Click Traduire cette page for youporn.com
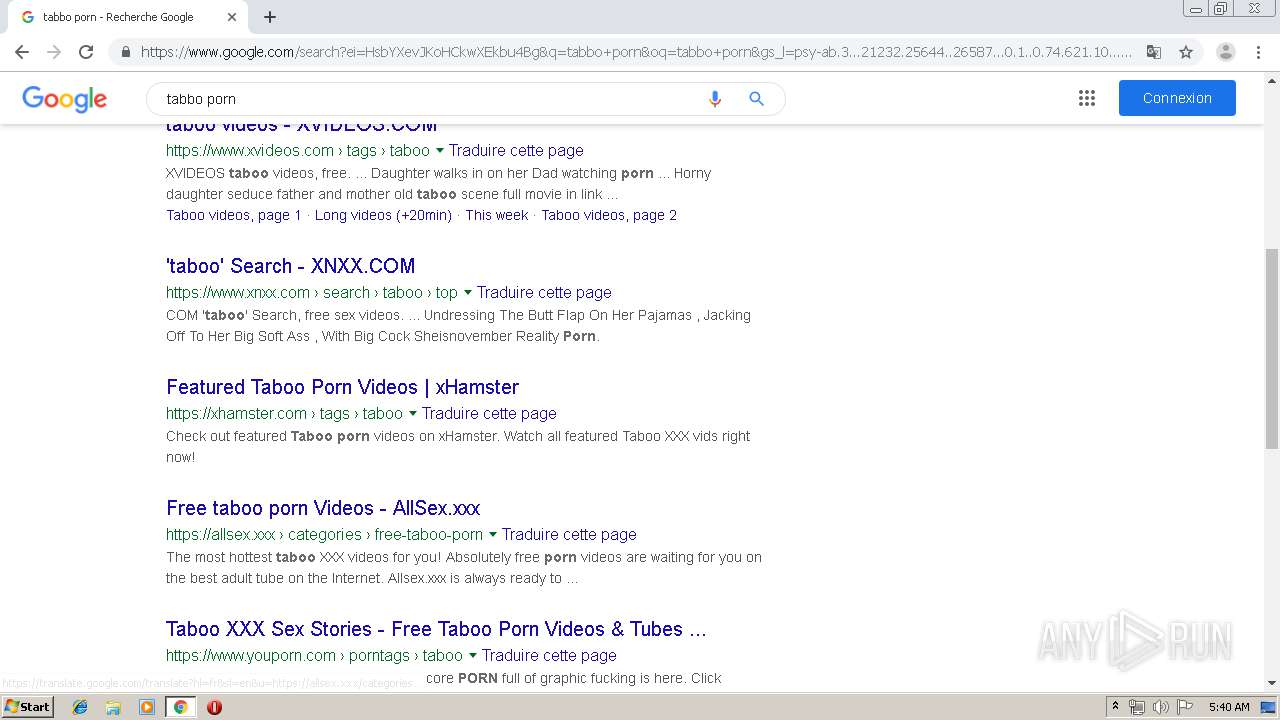 549,656
